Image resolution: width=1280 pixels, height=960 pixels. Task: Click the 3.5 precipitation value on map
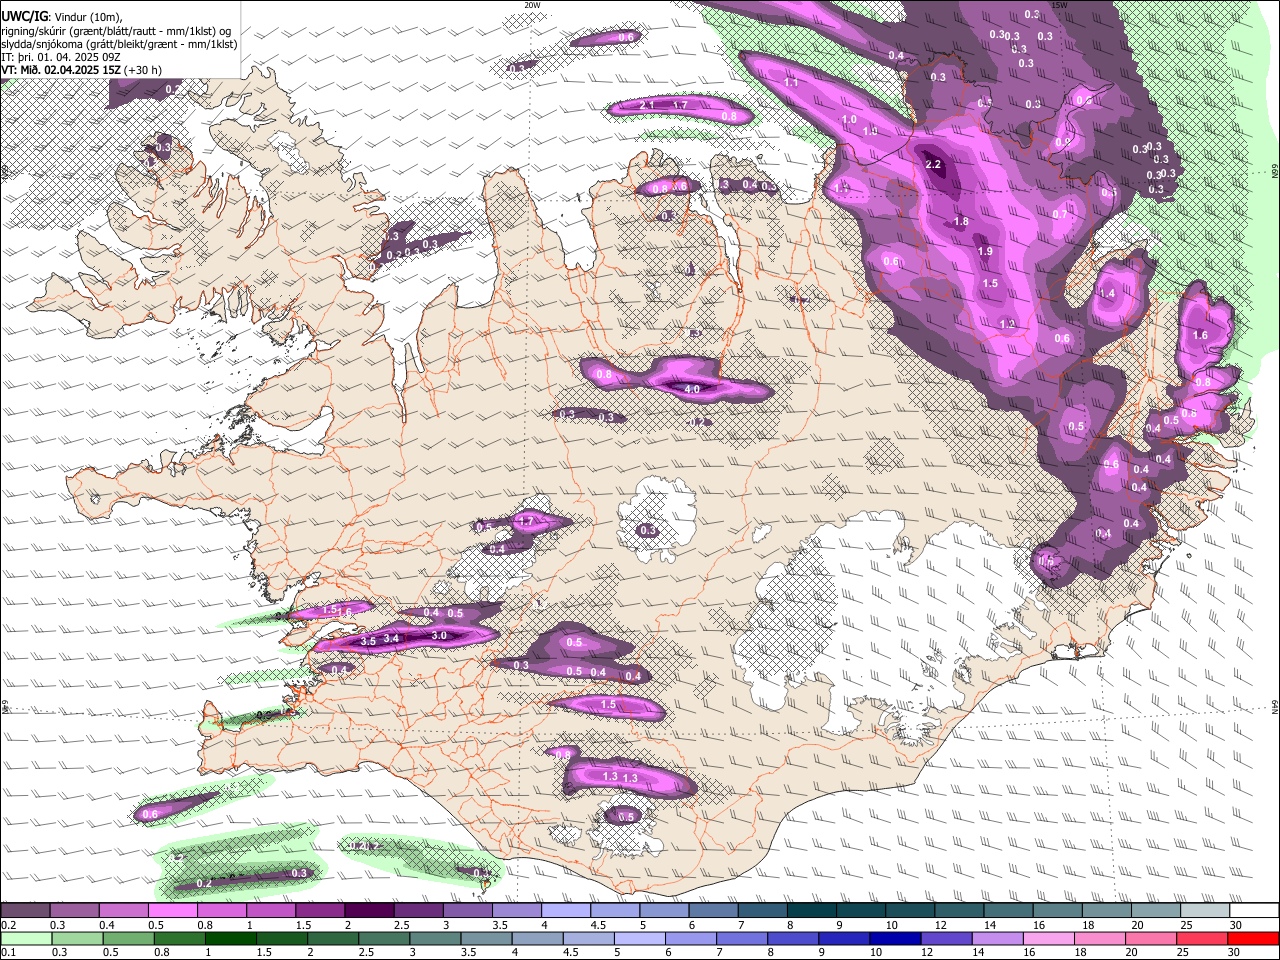pyautogui.click(x=368, y=641)
